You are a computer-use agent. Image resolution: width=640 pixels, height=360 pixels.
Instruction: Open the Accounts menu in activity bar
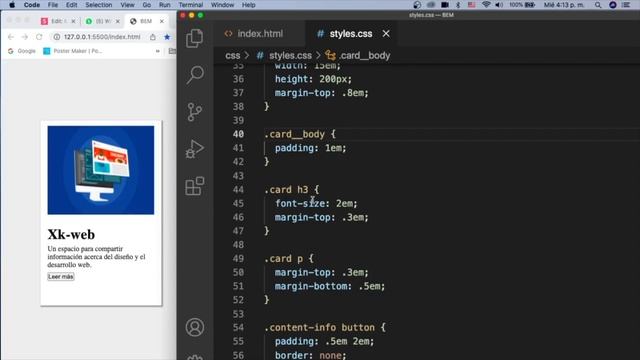click(195, 327)
